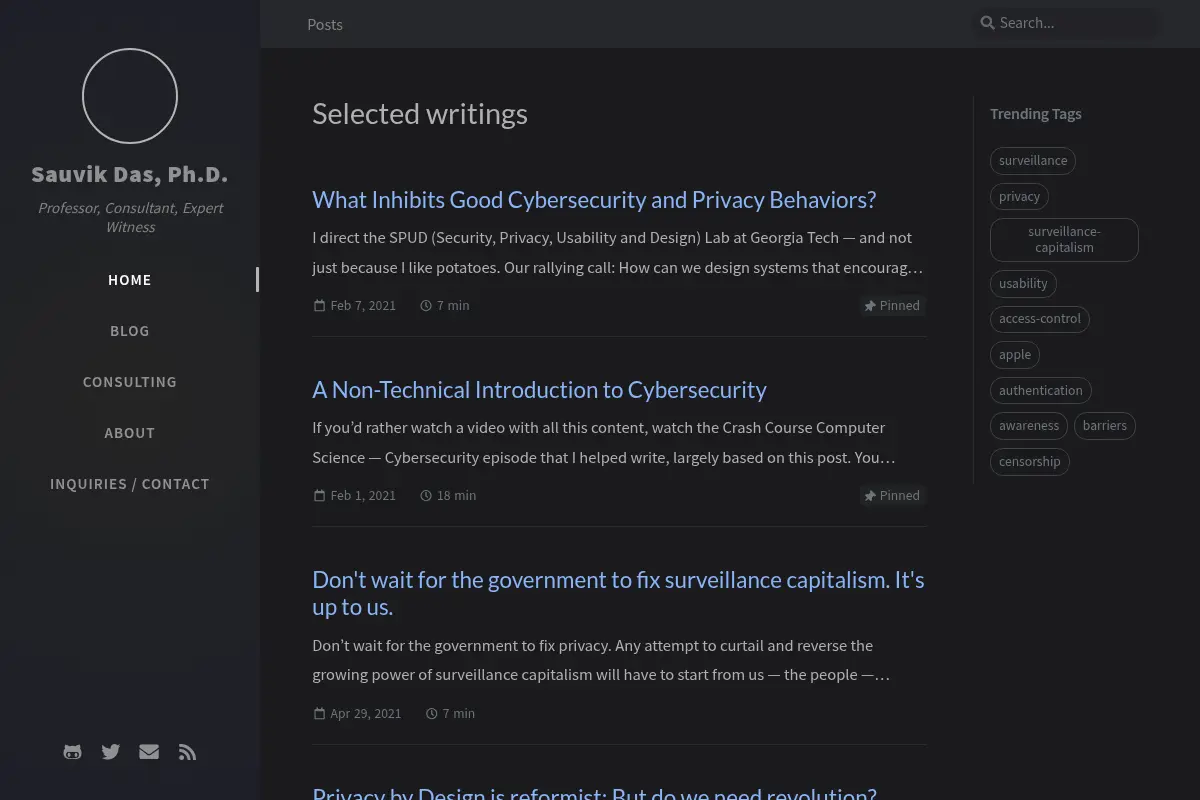Image resolution: width=1200 pixels, height=800 pixels.
Task: Select the surveillance-capitalism tag
Action: tap(1064, 240)
